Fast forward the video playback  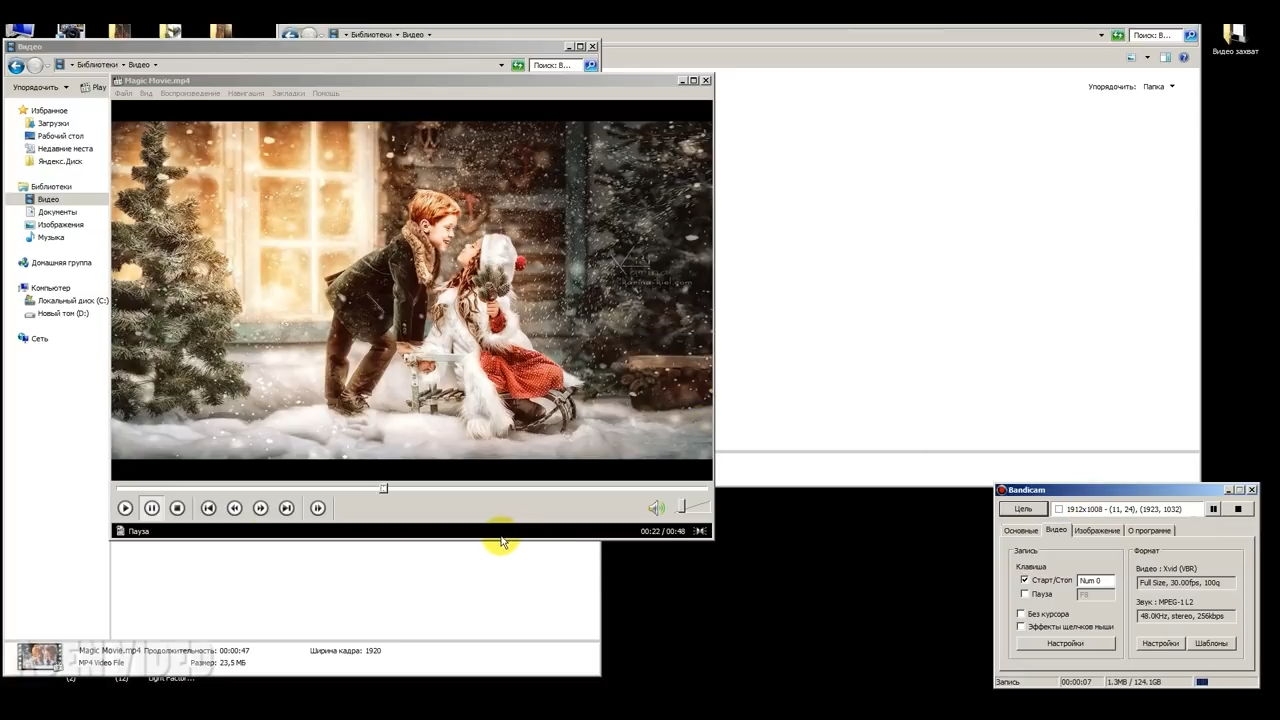[260, 508]
